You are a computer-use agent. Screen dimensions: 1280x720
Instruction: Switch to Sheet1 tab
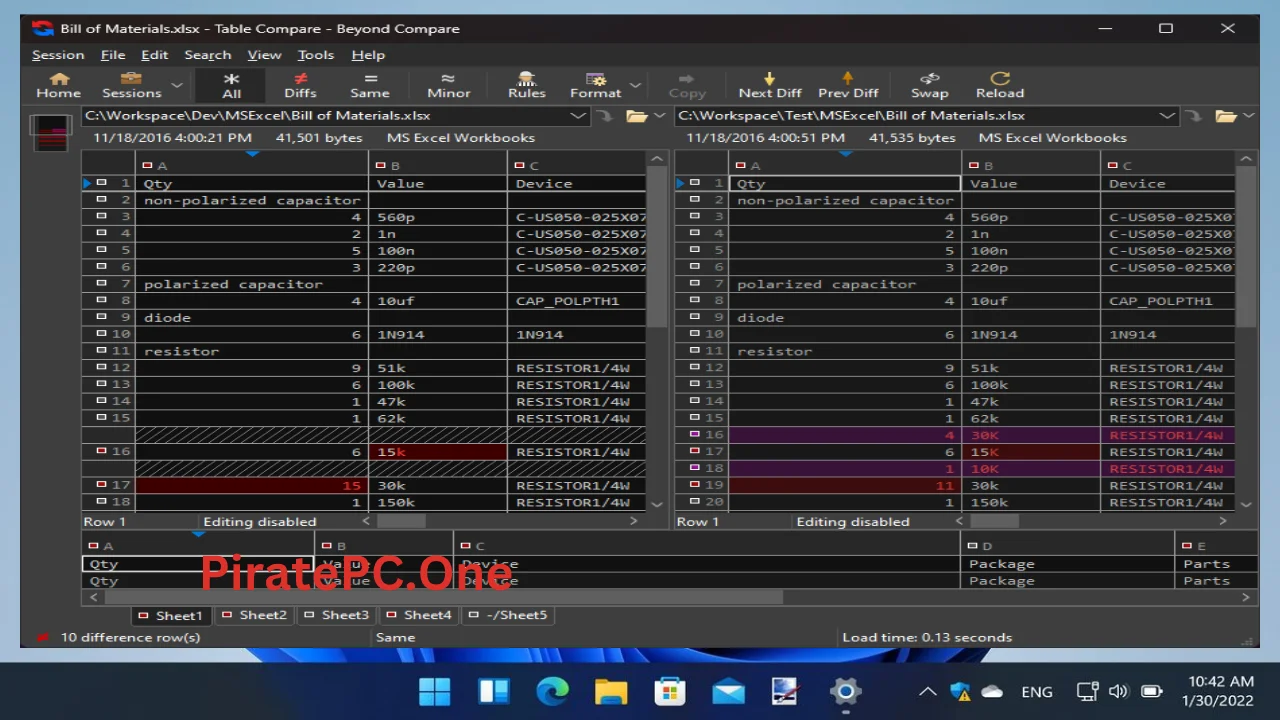coord(169,615)
